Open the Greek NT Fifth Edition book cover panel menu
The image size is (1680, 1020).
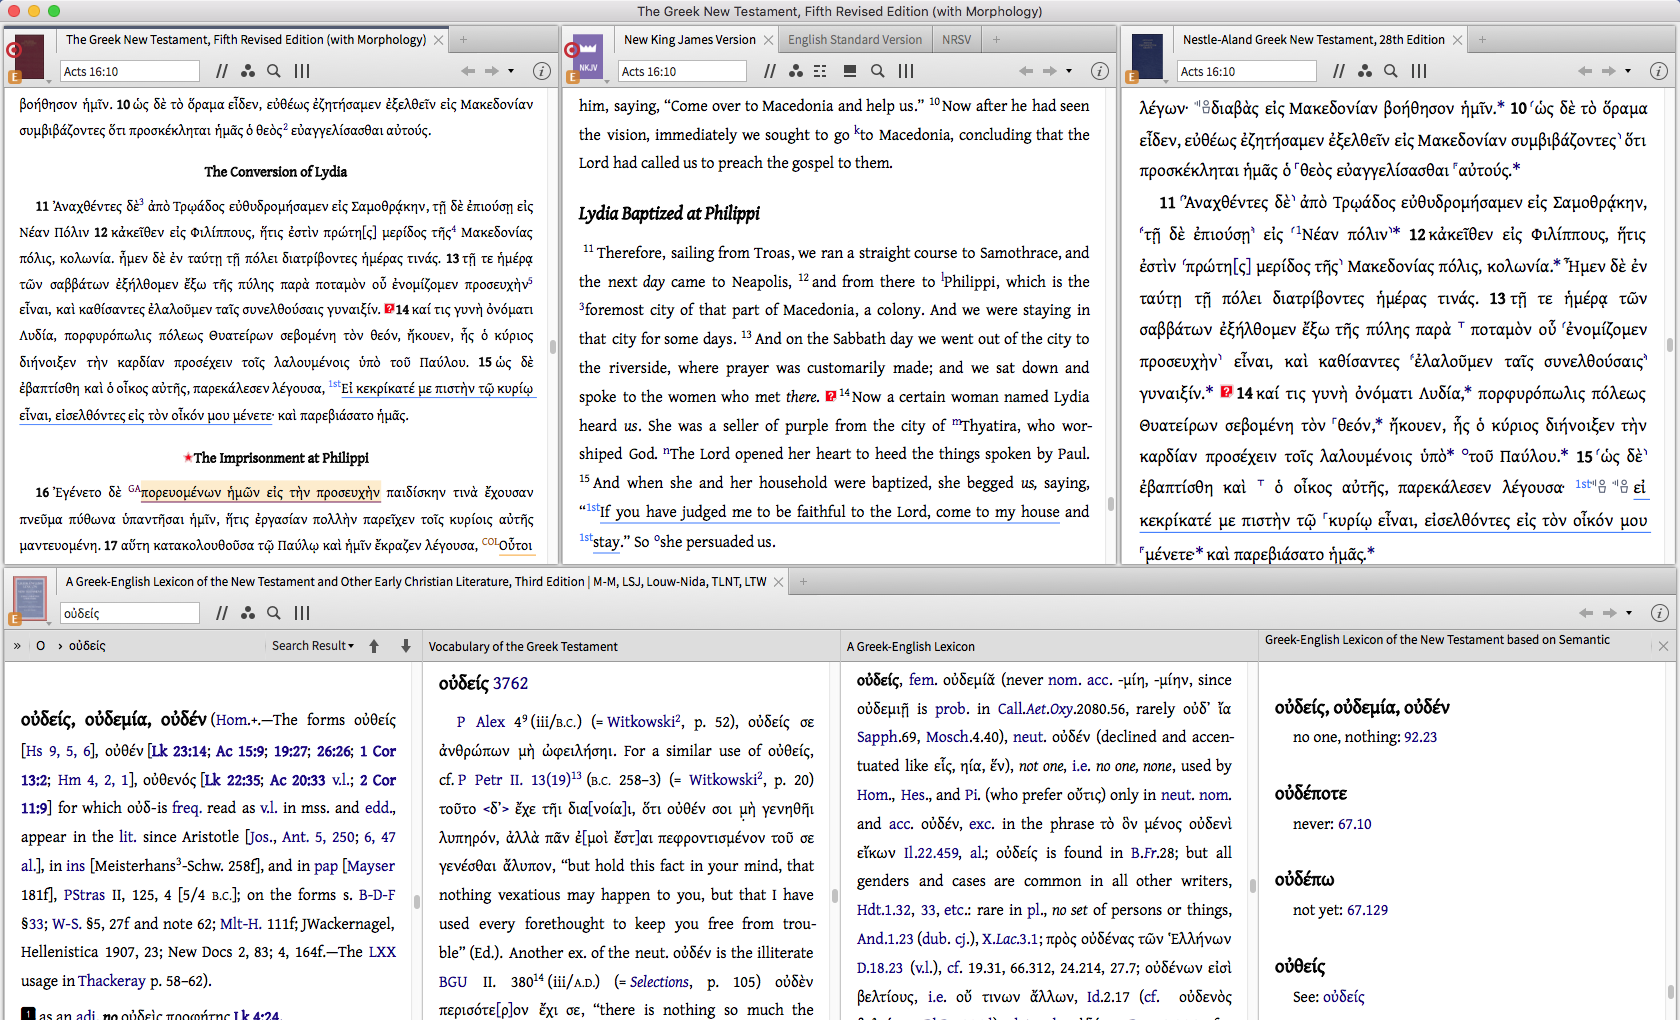tap(28, 58)
